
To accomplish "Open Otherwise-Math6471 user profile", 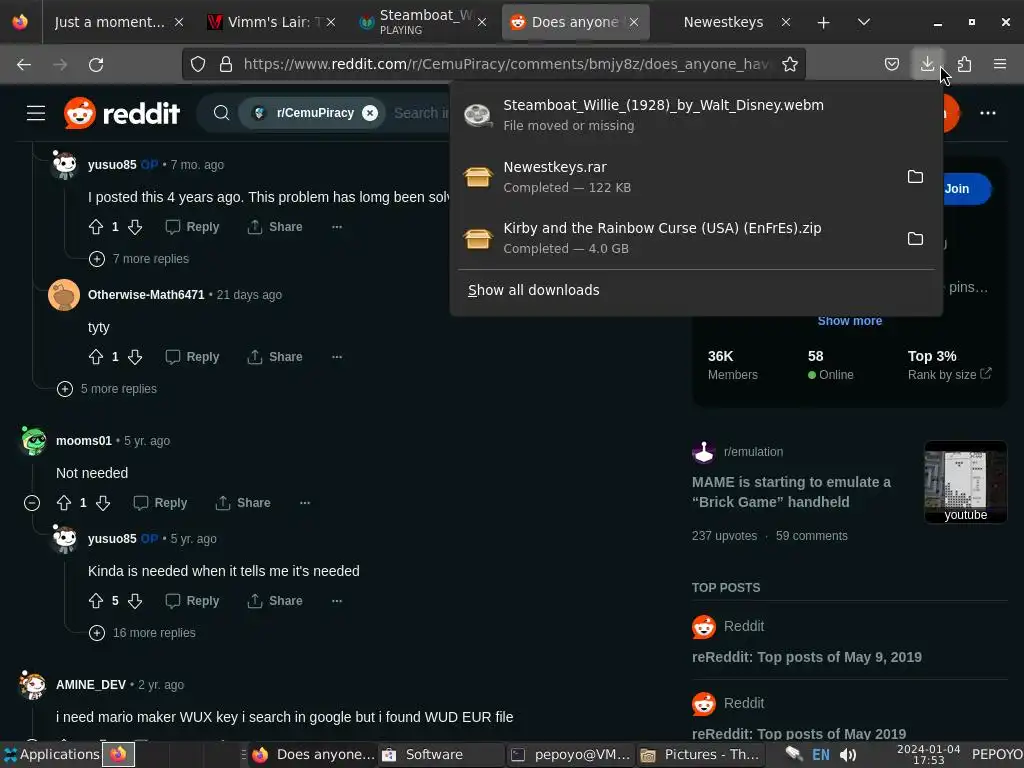I will coord(146,295).
